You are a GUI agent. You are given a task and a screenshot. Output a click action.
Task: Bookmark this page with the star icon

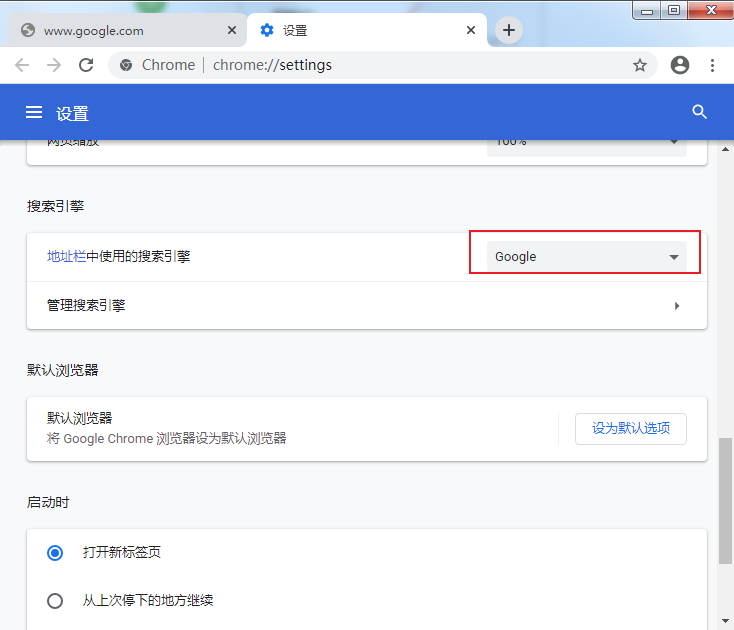coord(639,65)
